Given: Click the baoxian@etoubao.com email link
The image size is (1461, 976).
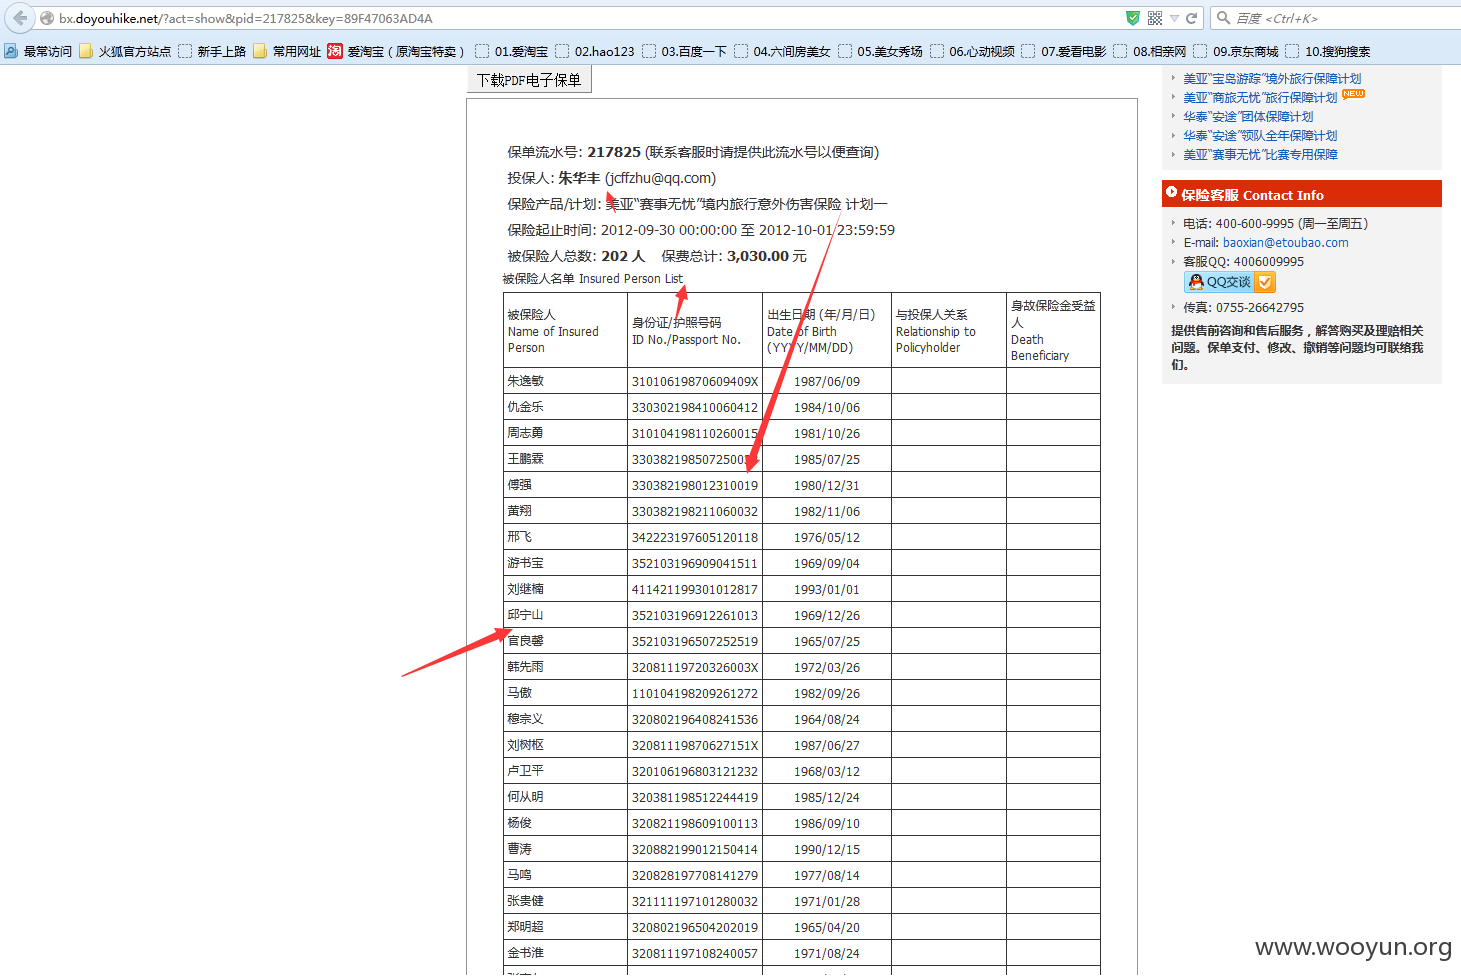Looking at the screenshot, I should tap(1285, 242).
